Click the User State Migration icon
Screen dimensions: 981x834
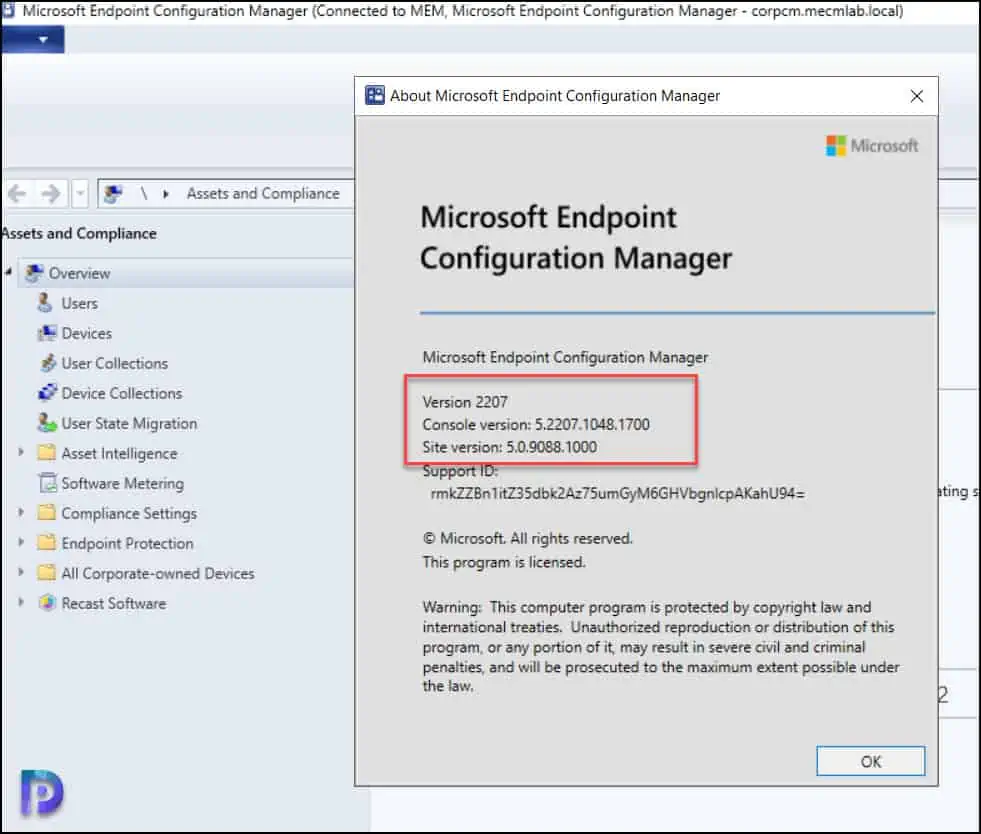pos(47,423)
